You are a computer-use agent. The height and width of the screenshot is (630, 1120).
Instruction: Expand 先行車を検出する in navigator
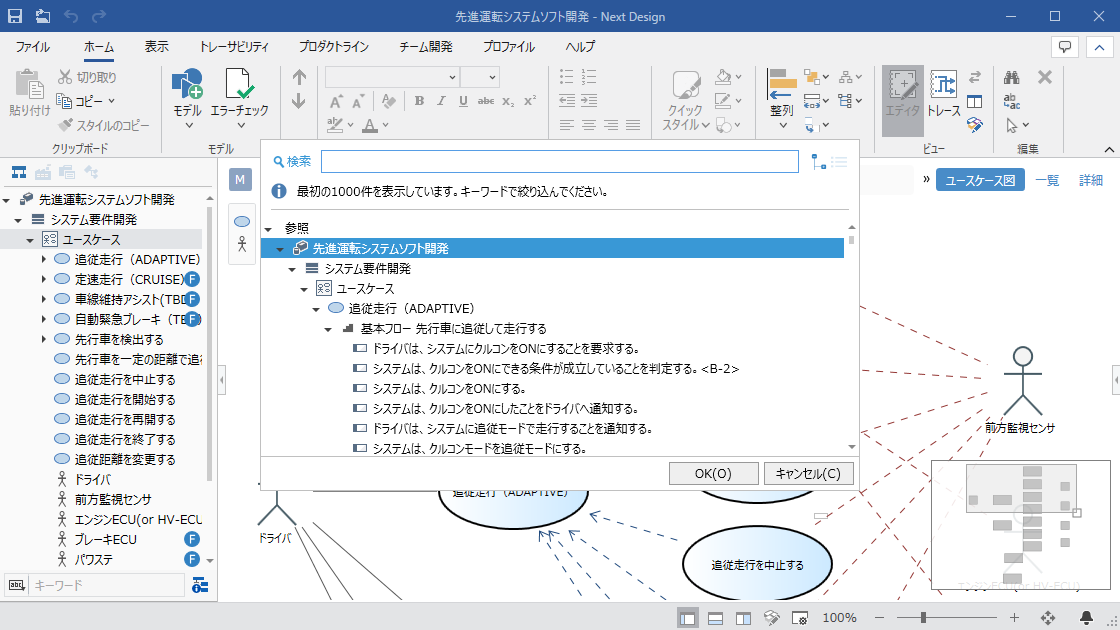(x=43, y=339)
